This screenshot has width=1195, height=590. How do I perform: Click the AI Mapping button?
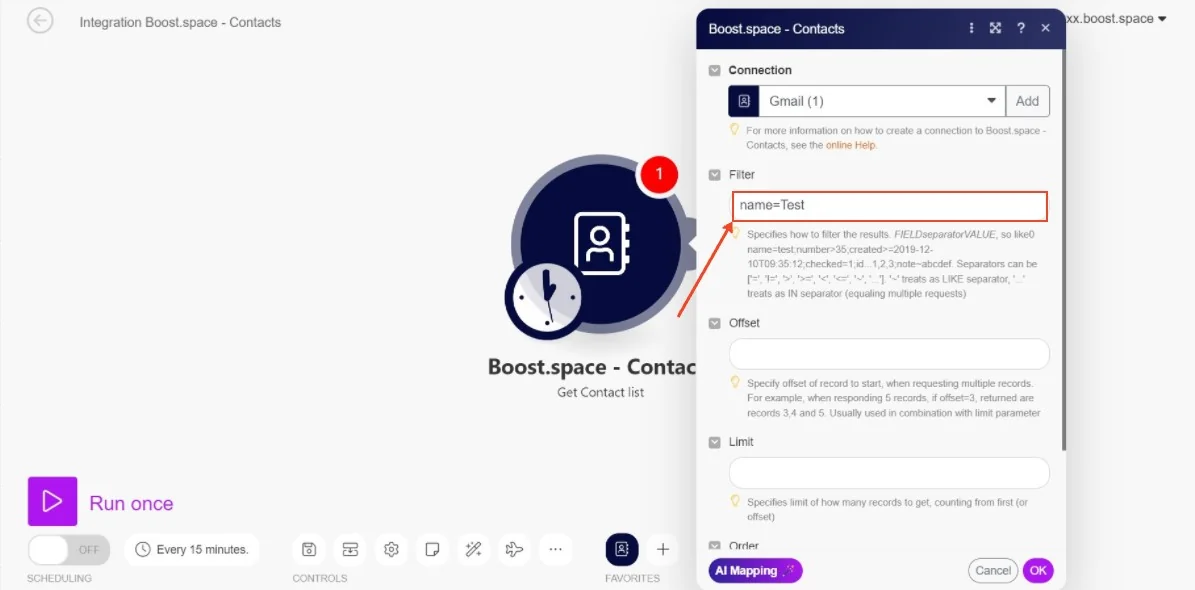coord(755,570)
